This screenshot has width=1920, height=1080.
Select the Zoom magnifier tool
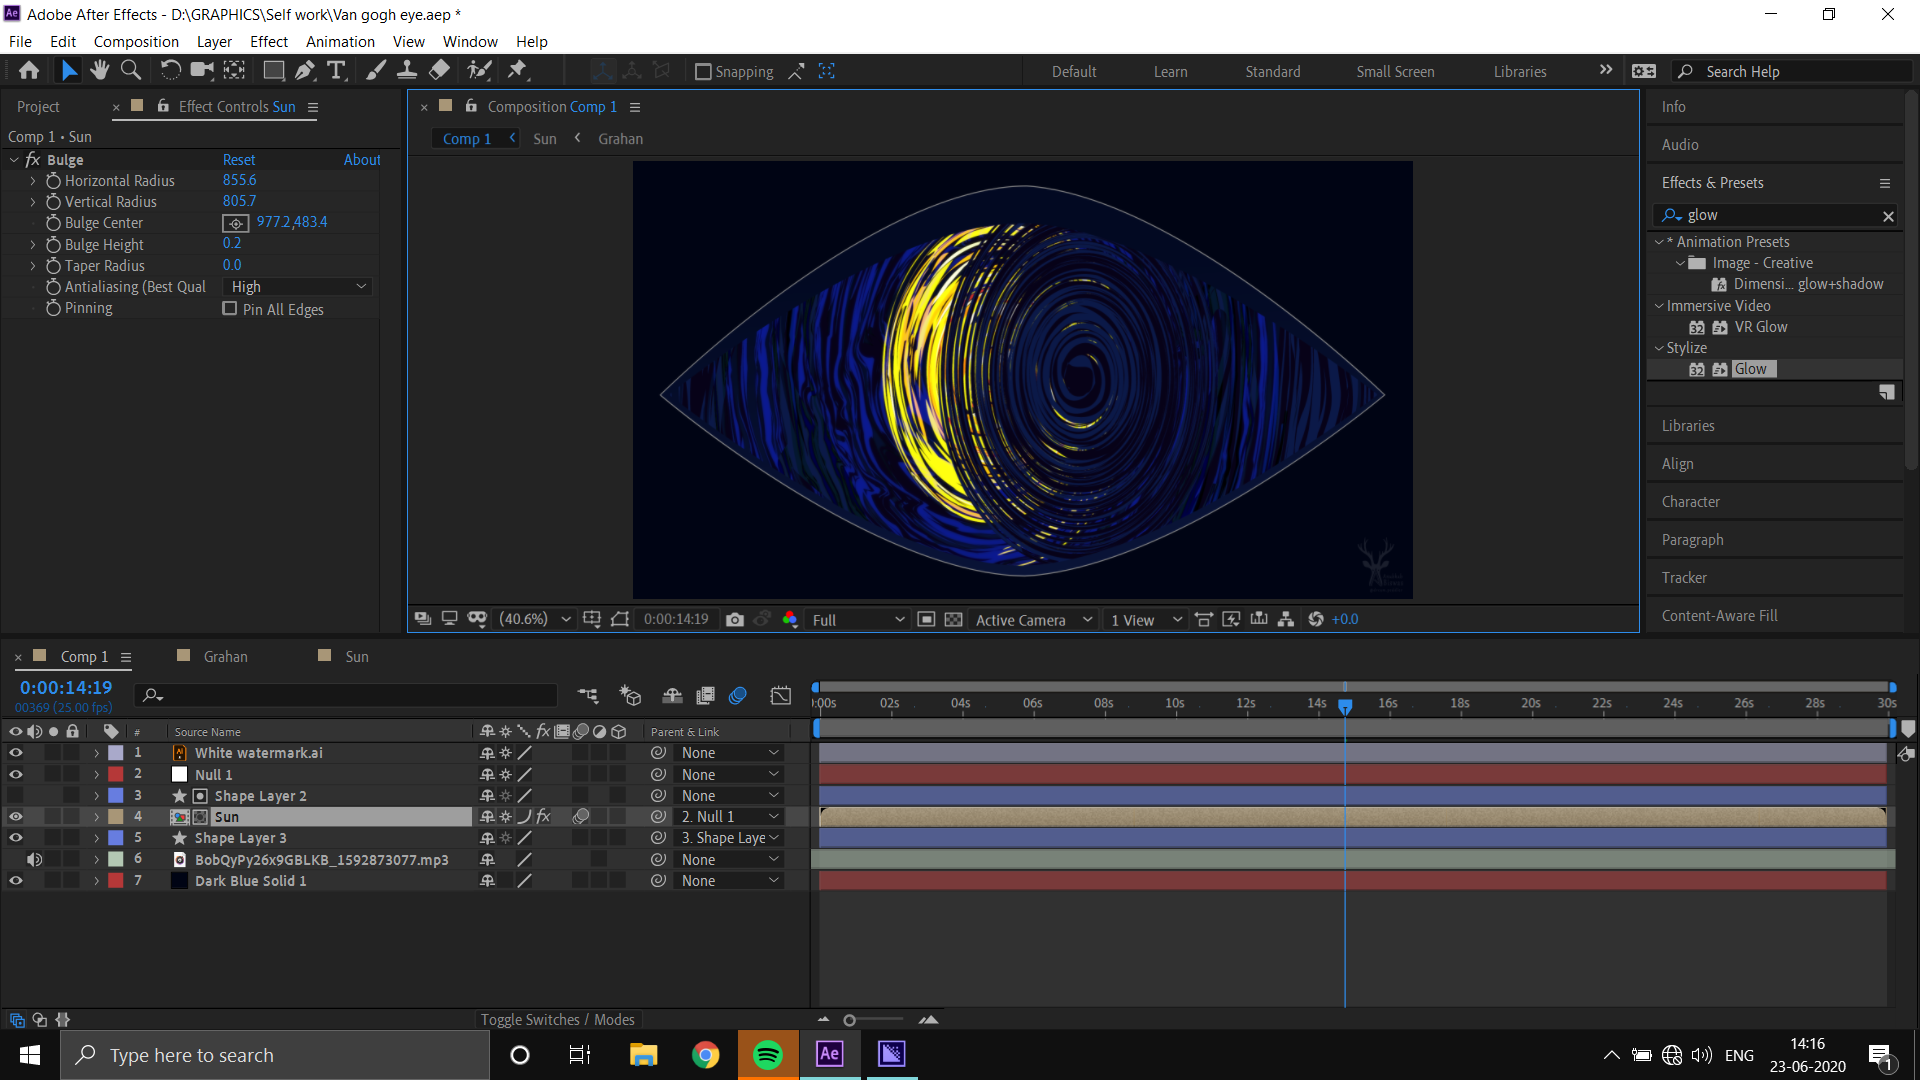pyautogui.click(x=131, y=71)
